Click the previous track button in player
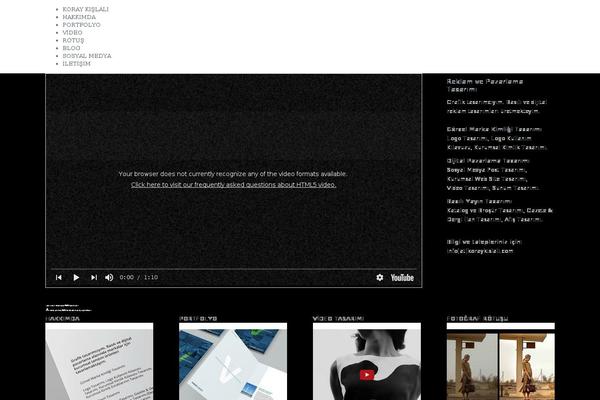The width and height of the screenshot is (600, 400). [x=59, y=277]
